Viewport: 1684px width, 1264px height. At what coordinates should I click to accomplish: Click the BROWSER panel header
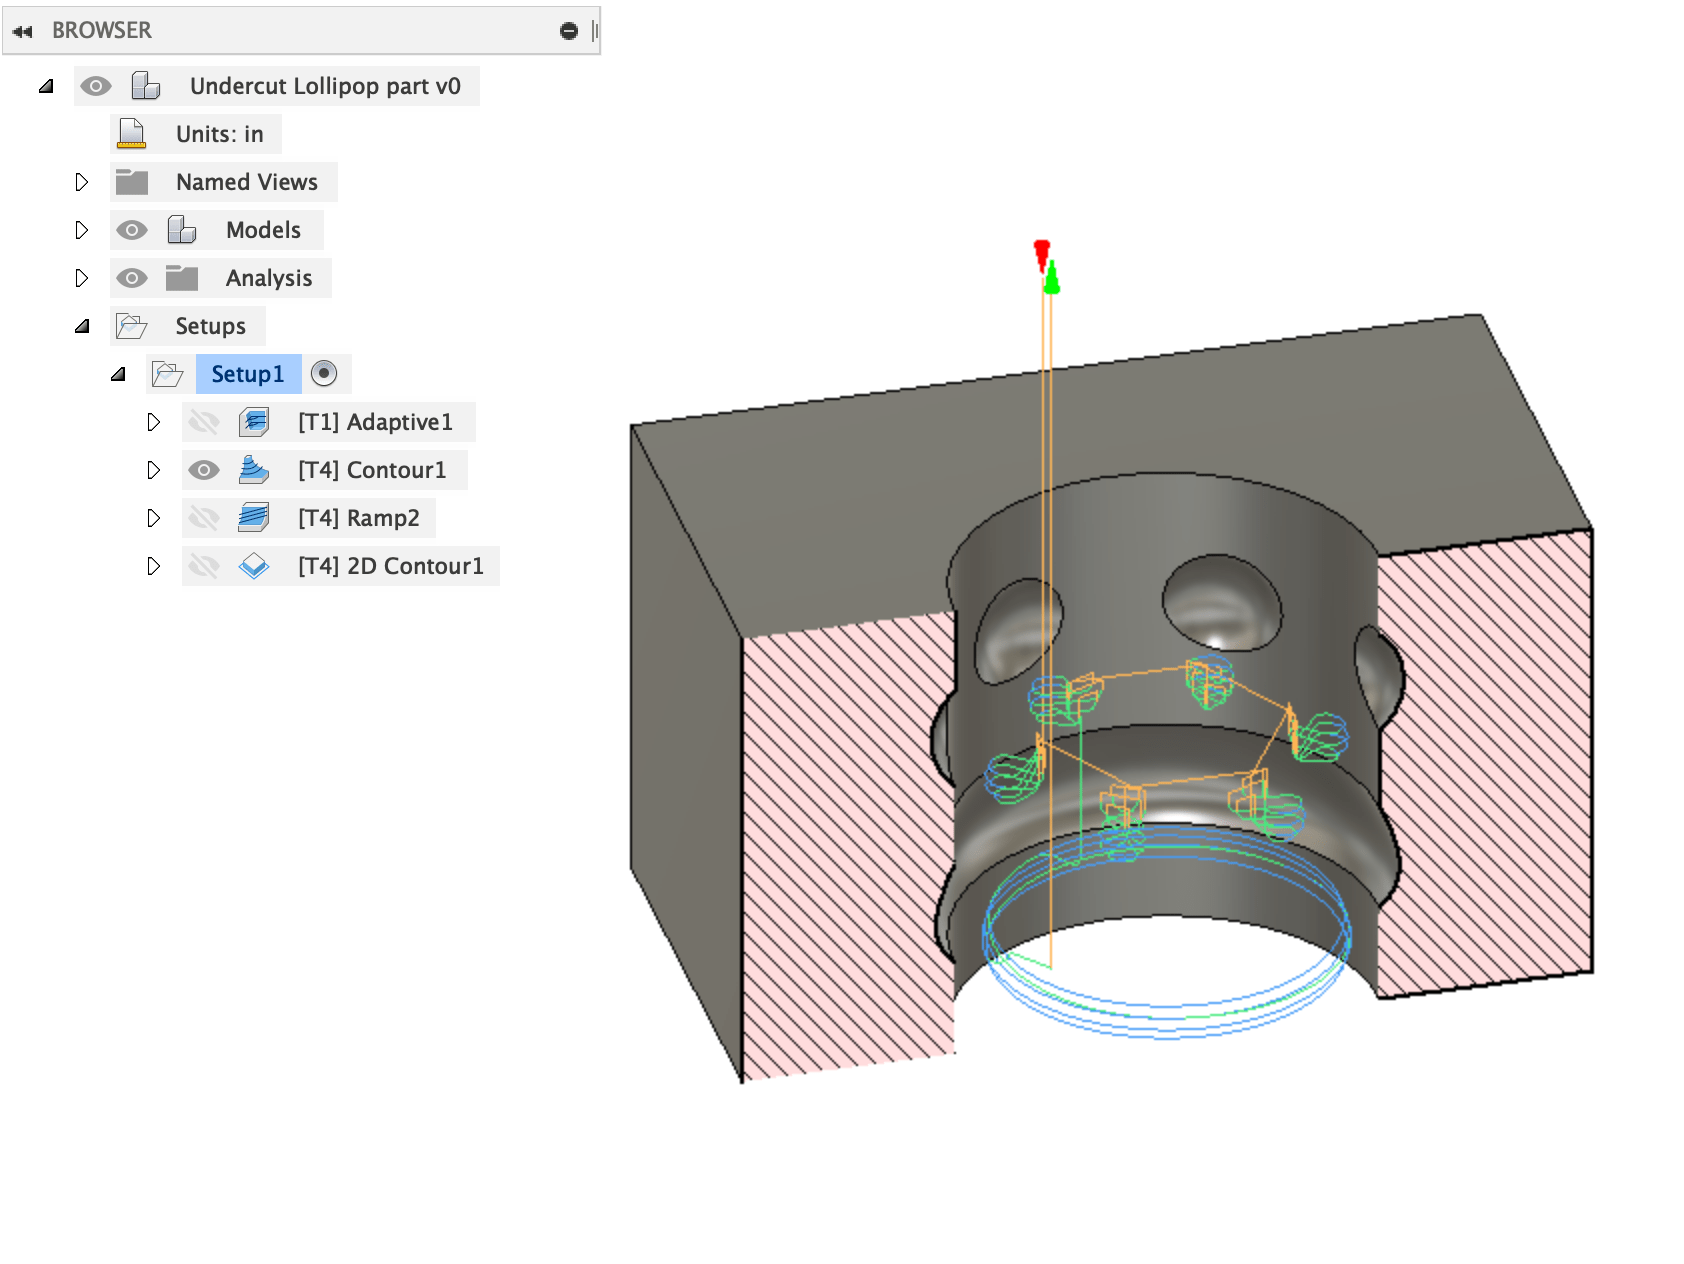pyautogui.click(x=102, y=30)
